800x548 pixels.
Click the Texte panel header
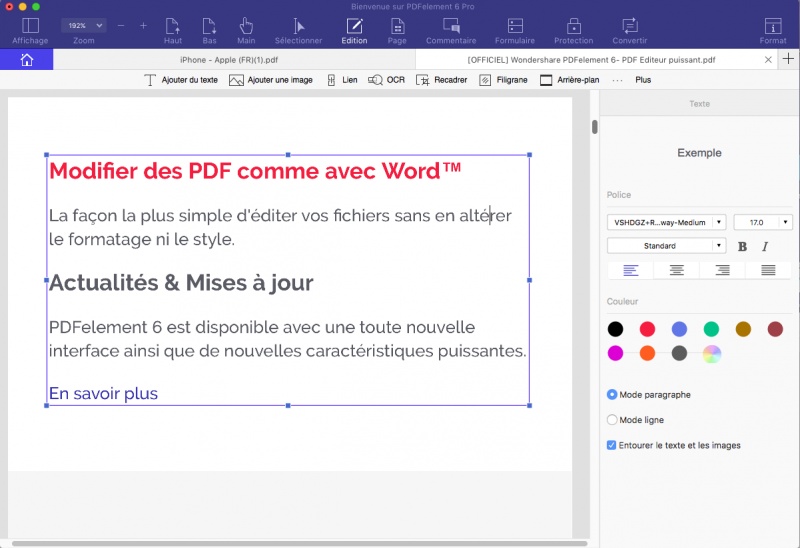[x=699, y=104]
